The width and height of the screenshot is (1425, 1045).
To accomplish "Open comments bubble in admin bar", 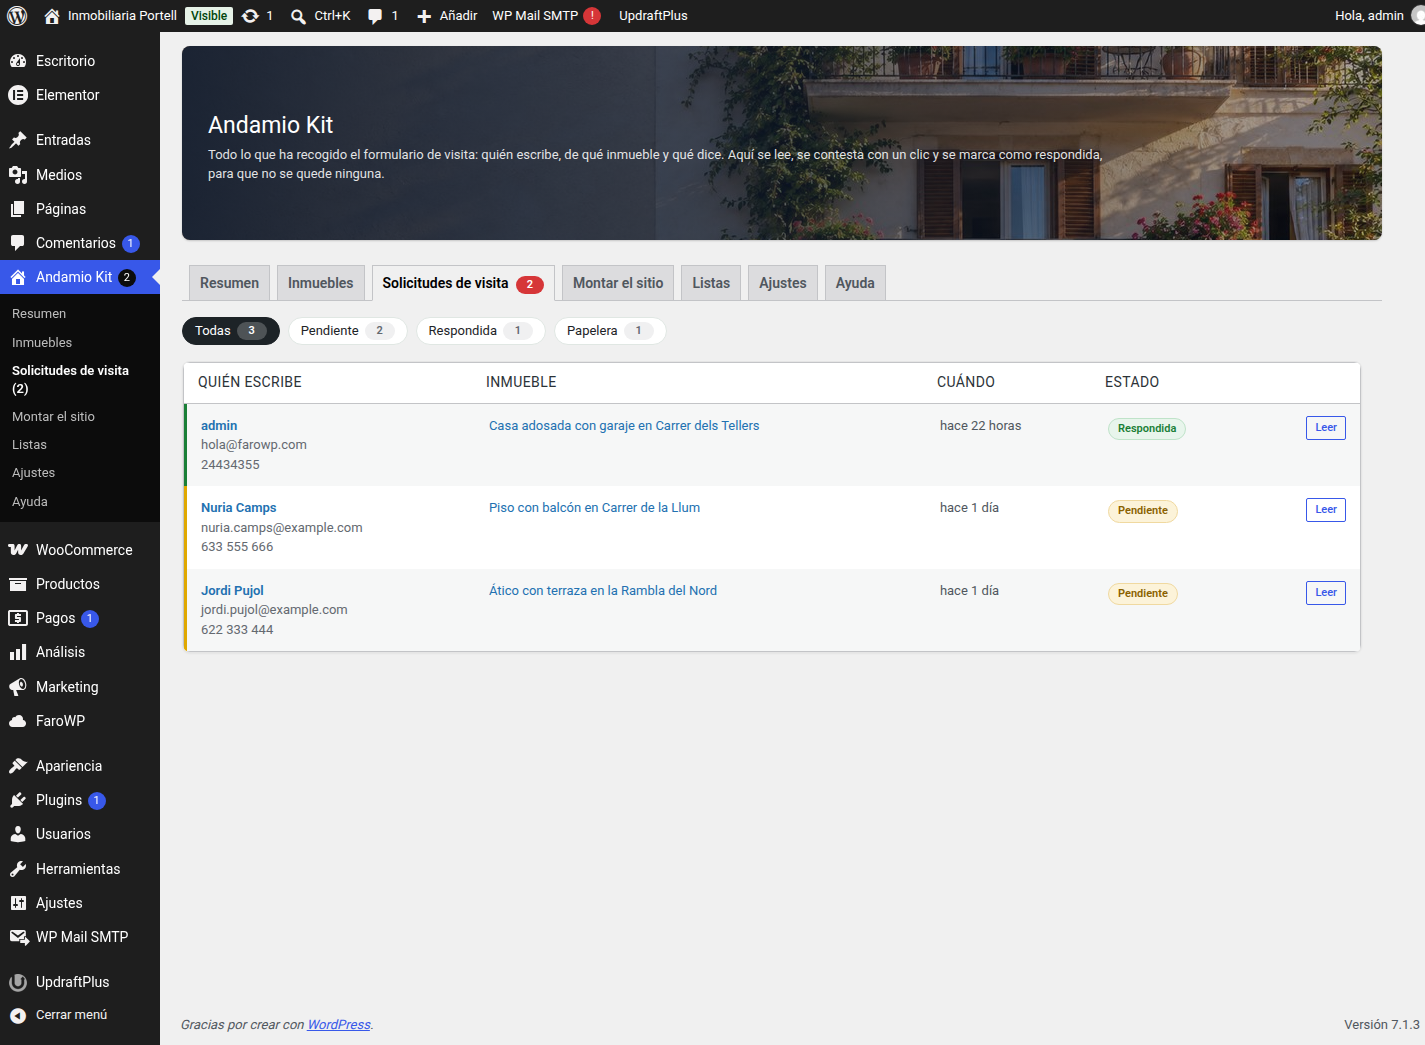I will click(375, 16).
